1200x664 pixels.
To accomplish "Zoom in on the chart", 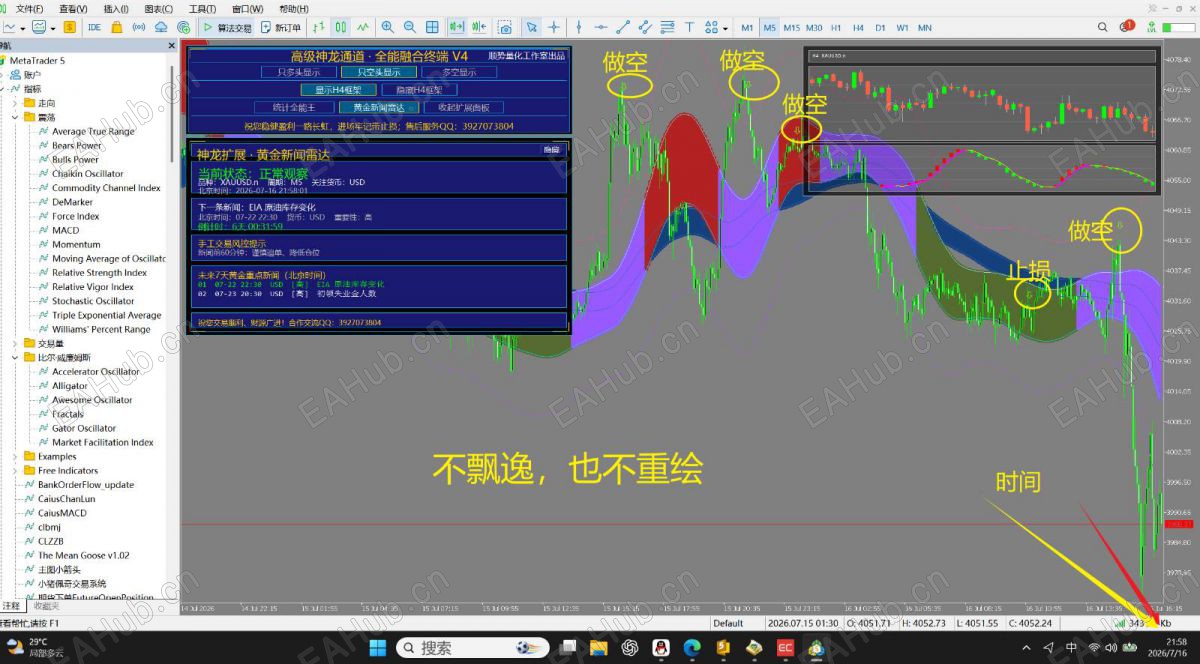I will [x=388, y=27].
